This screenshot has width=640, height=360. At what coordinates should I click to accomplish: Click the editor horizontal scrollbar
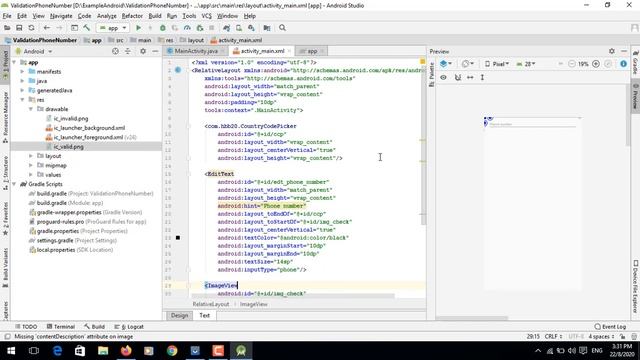[x=293, y=296]
